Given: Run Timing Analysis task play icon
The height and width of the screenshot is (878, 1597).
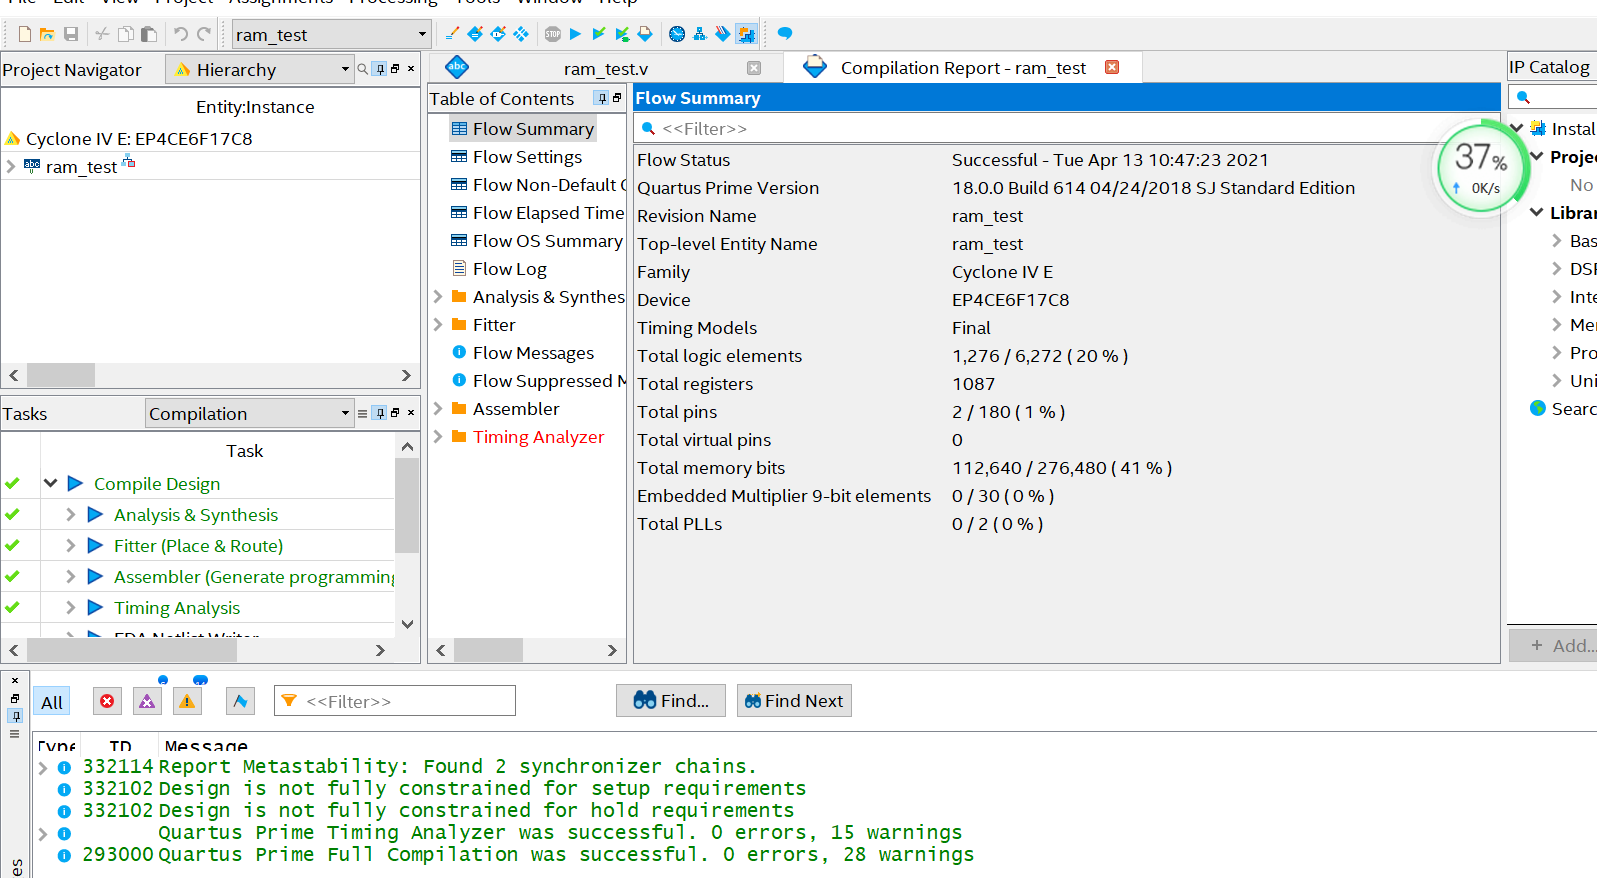Looking at the screenshot, I should click(95, 607).
